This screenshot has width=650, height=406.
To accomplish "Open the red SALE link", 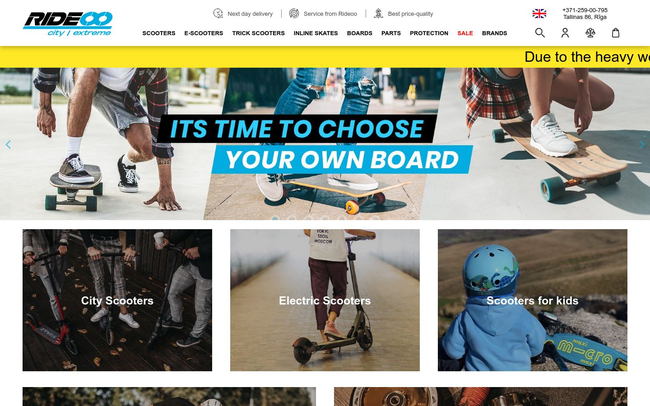I will tap(465, 33).
